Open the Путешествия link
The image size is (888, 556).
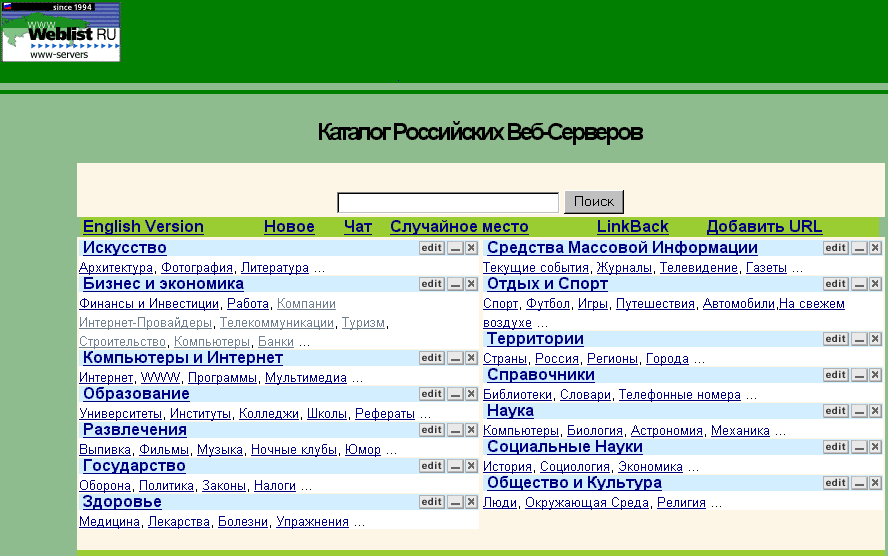click(655, 304)
